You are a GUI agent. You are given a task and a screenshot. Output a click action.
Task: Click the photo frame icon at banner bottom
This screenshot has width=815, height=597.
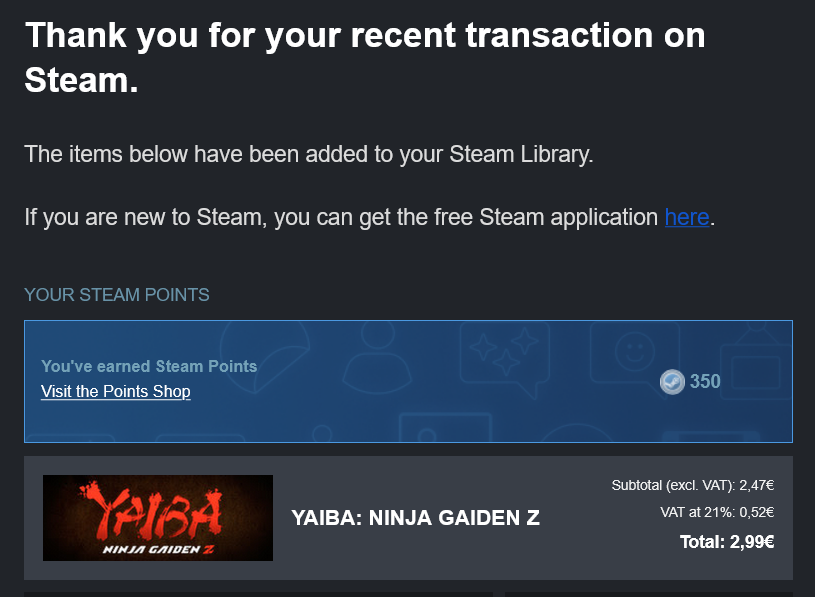coord(445,428)
